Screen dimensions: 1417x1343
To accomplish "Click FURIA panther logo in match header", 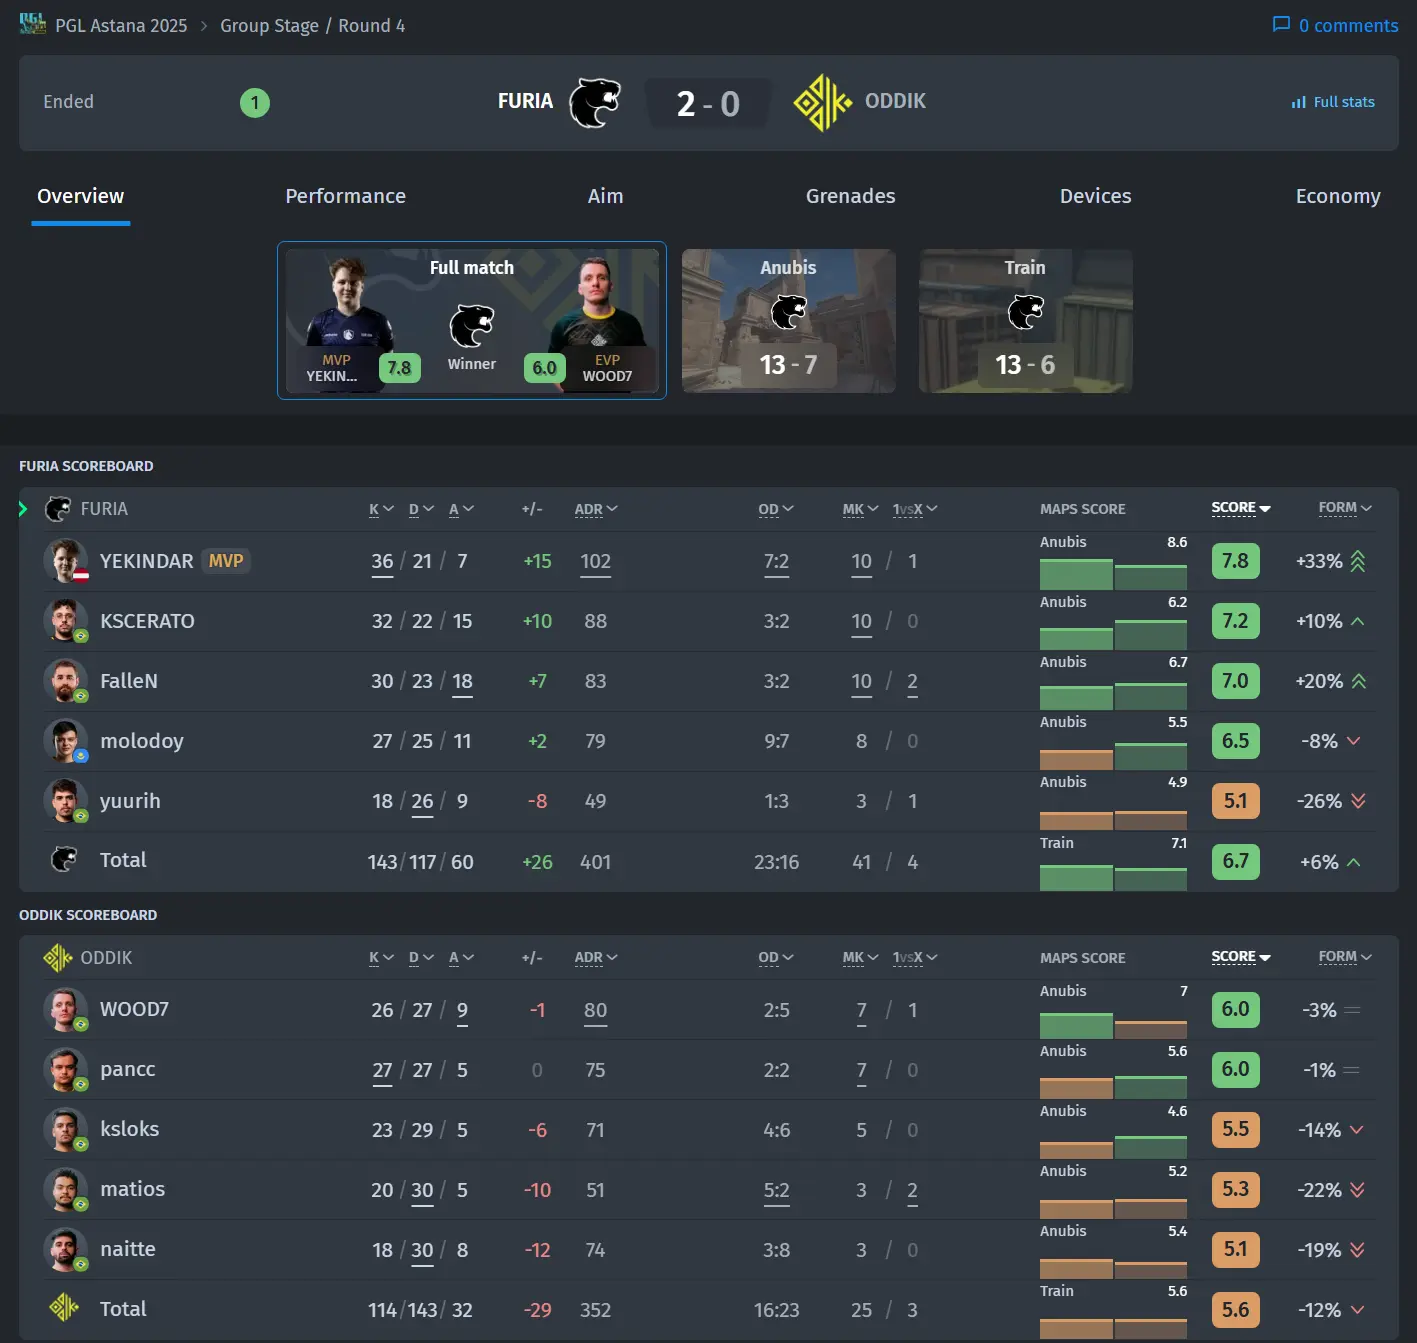I will tap(595, 102).
